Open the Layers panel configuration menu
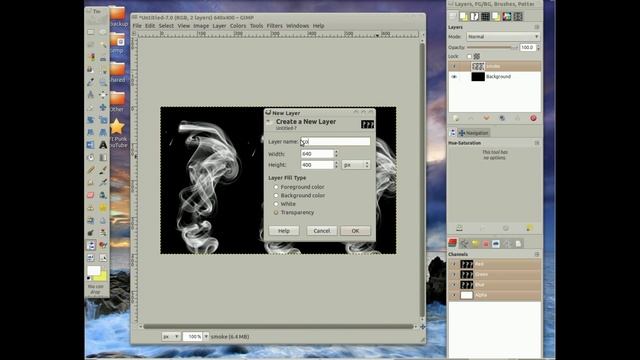640x360 pixels. point(537,27)
